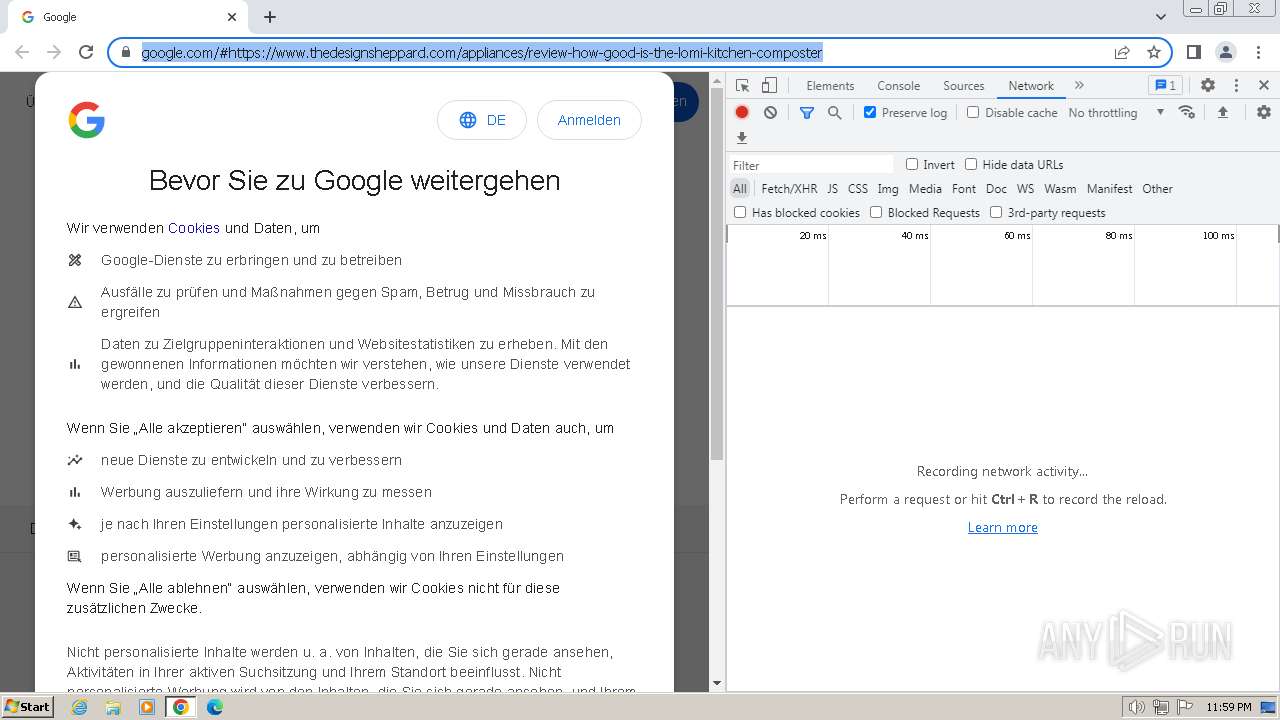The width and height of the screenshot is (1280, 720).
Task: Tick Has blocked cookies
Action: click(740, 212)
